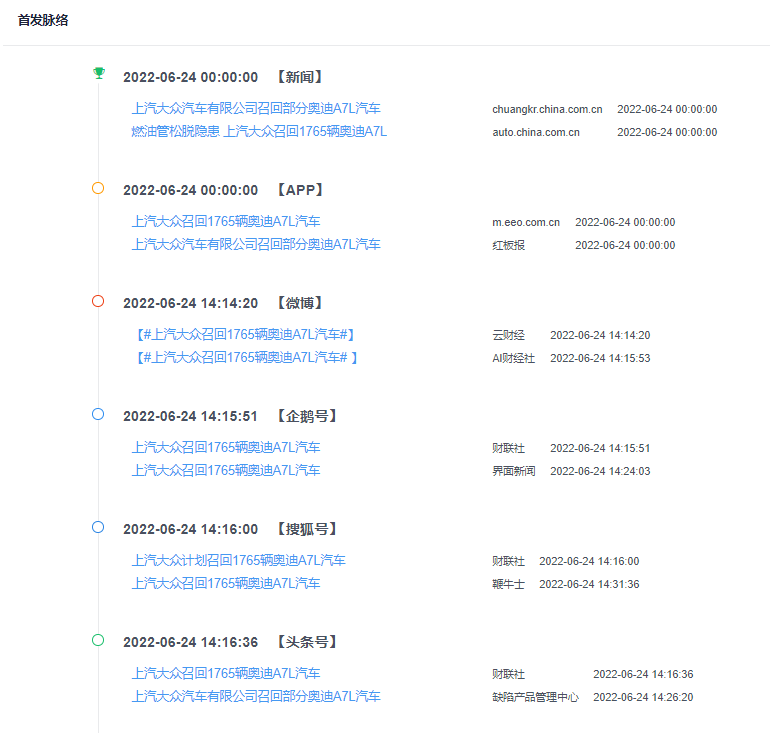
Task: Open the 云财经 Weibo hashtag post
Action: click(245, 334)
